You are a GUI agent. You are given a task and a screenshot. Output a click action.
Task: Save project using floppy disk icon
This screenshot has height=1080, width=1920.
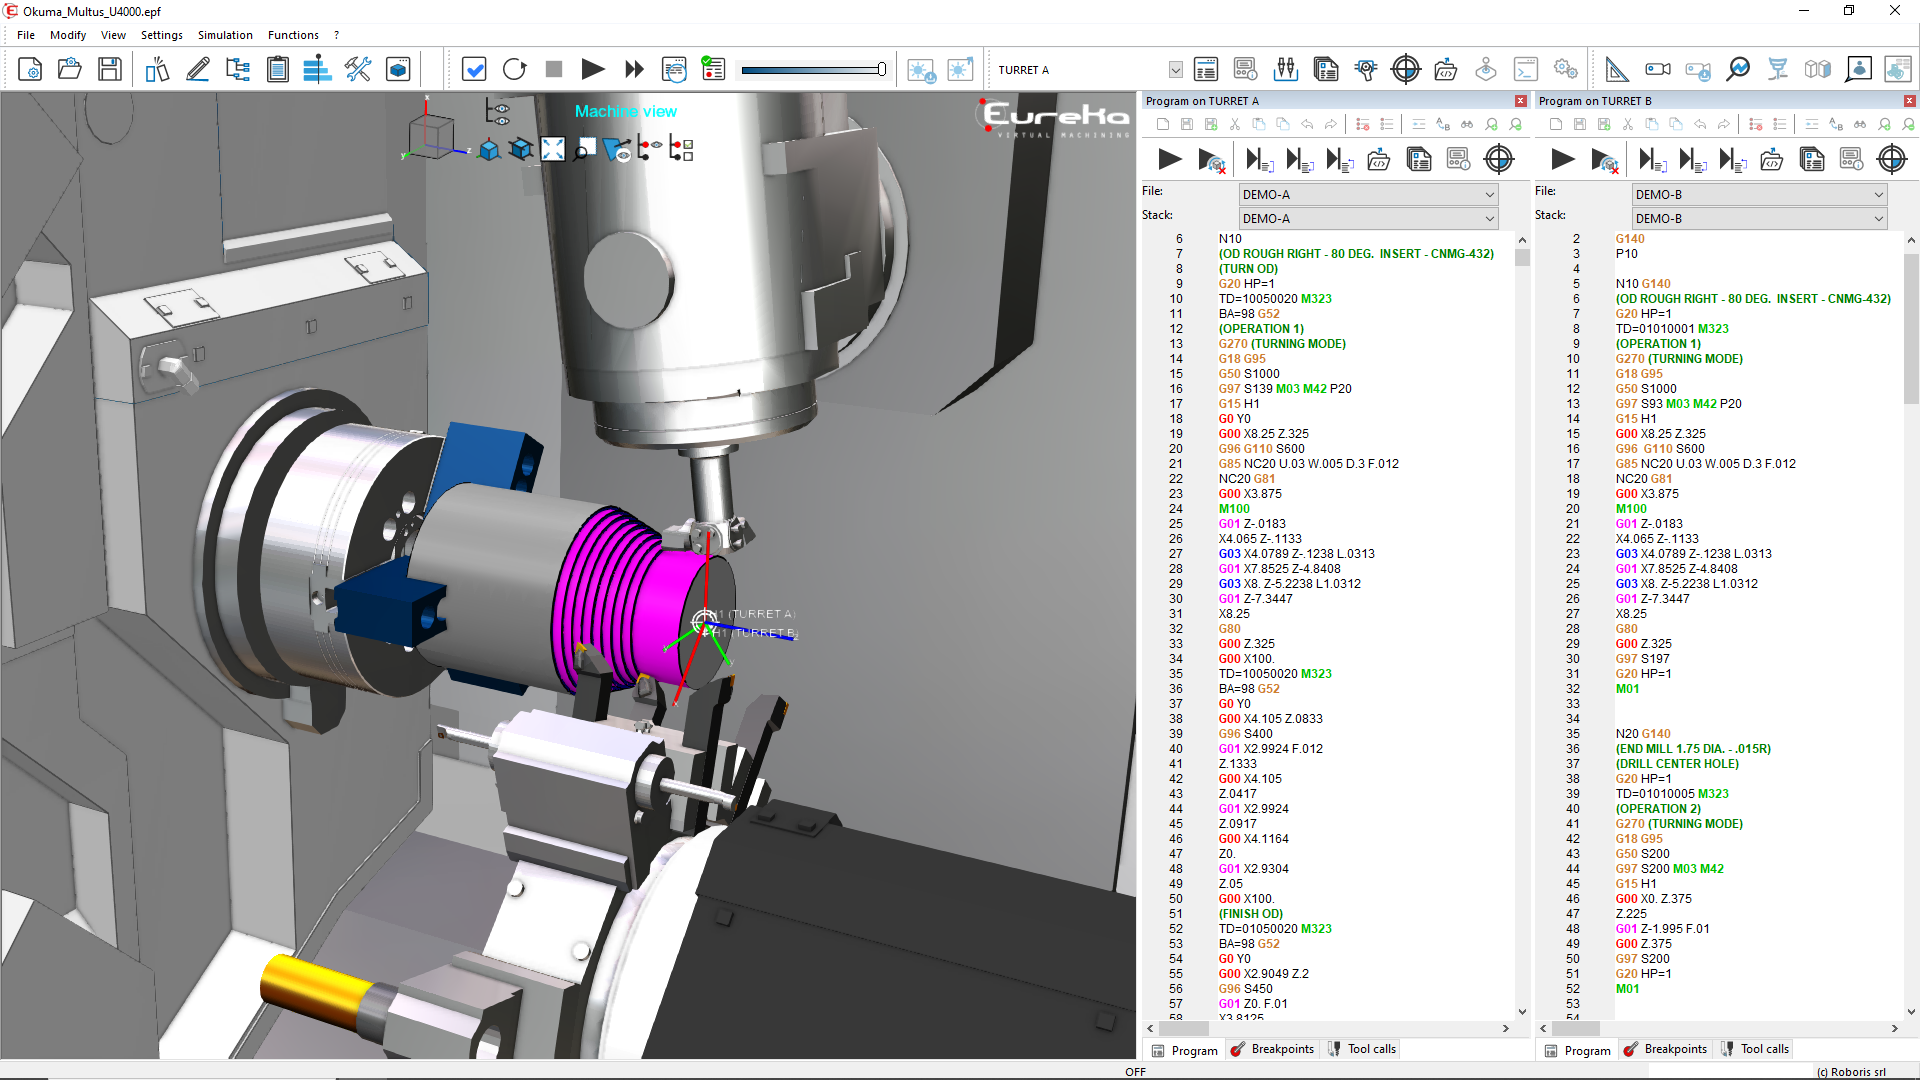110,69
